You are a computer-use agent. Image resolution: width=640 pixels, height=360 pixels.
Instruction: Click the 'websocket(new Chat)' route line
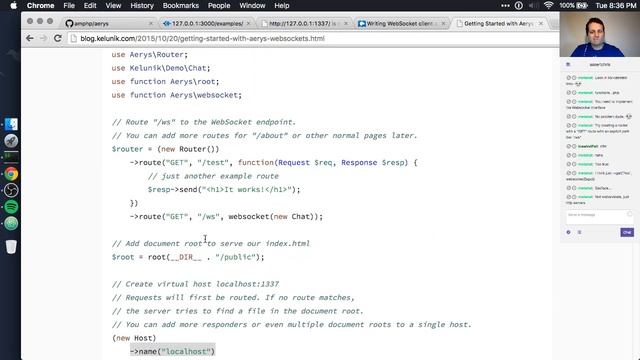coord(226,217)
